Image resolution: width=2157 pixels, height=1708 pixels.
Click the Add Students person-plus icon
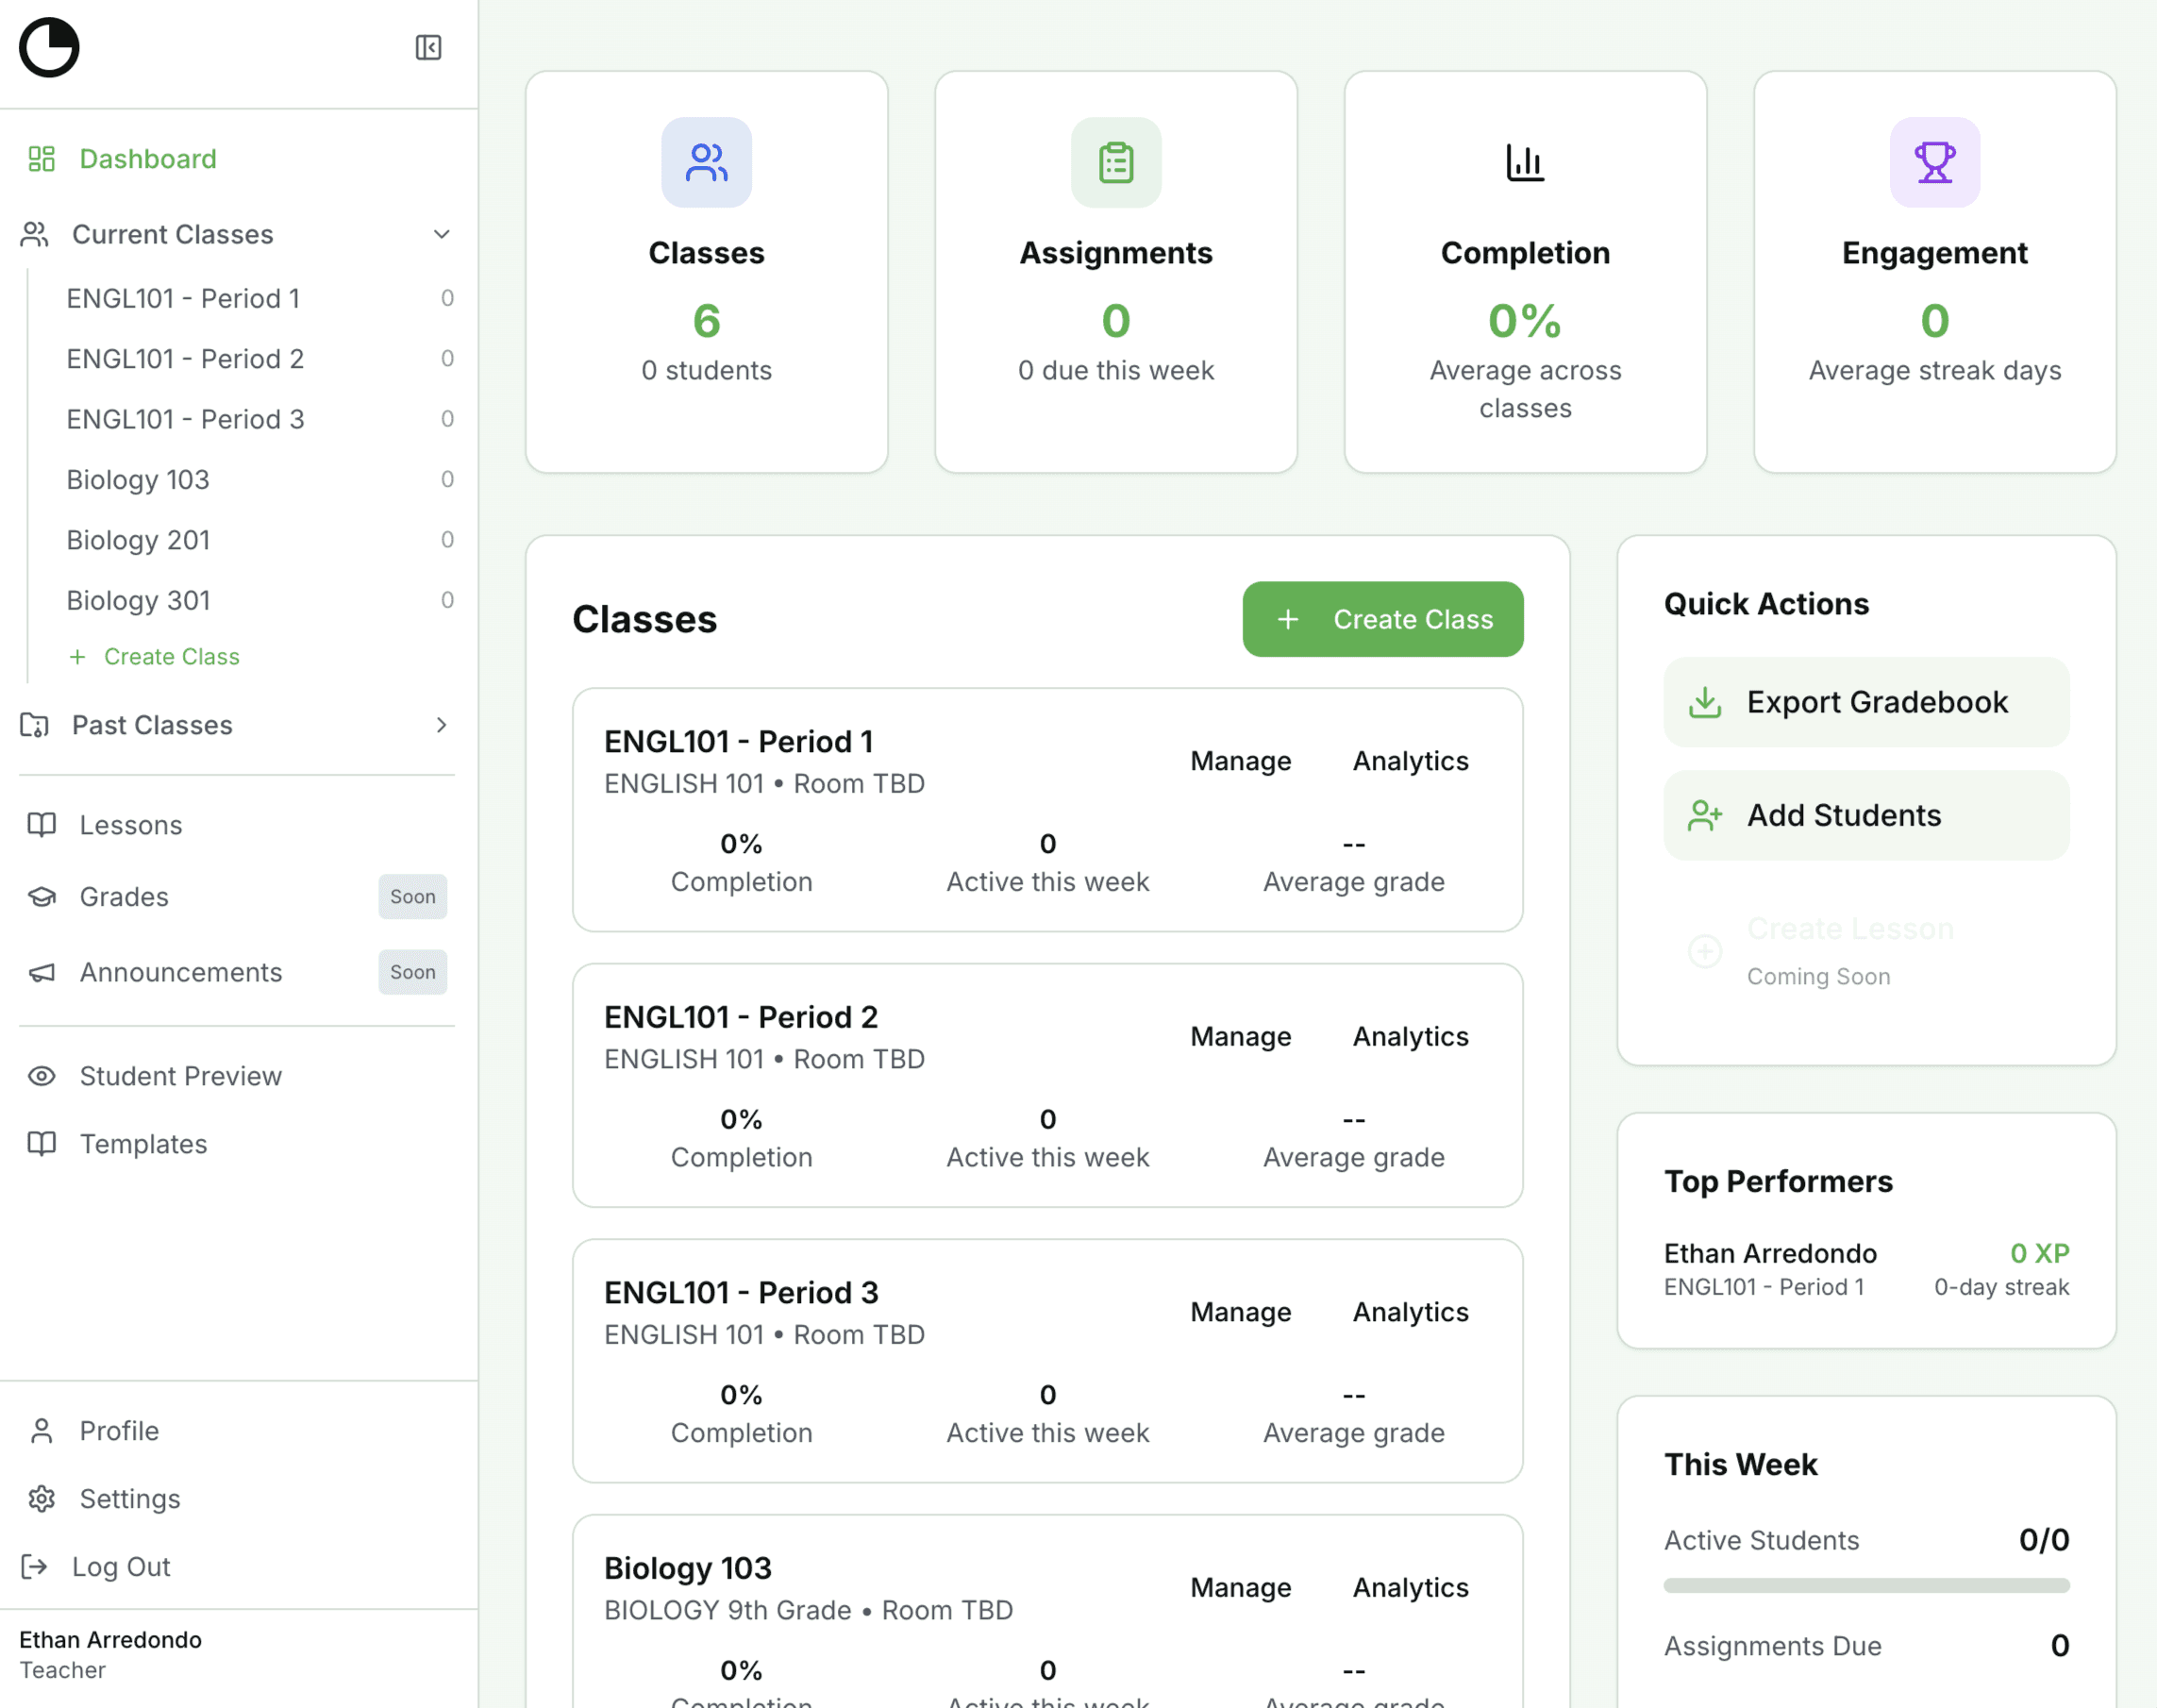tap(1705, 815)
